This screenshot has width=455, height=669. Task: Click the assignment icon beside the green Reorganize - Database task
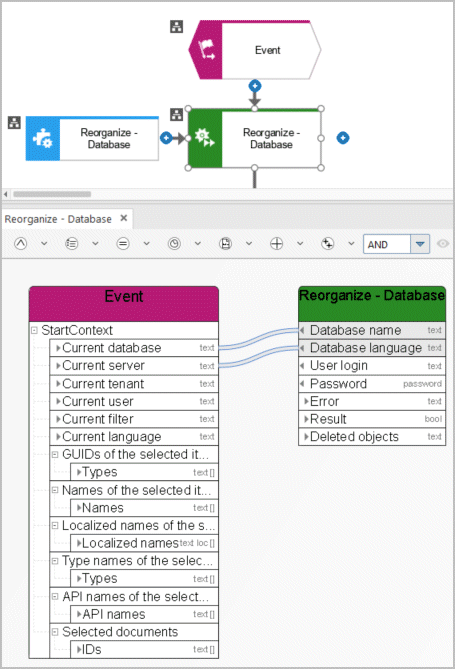pos(176,114)
